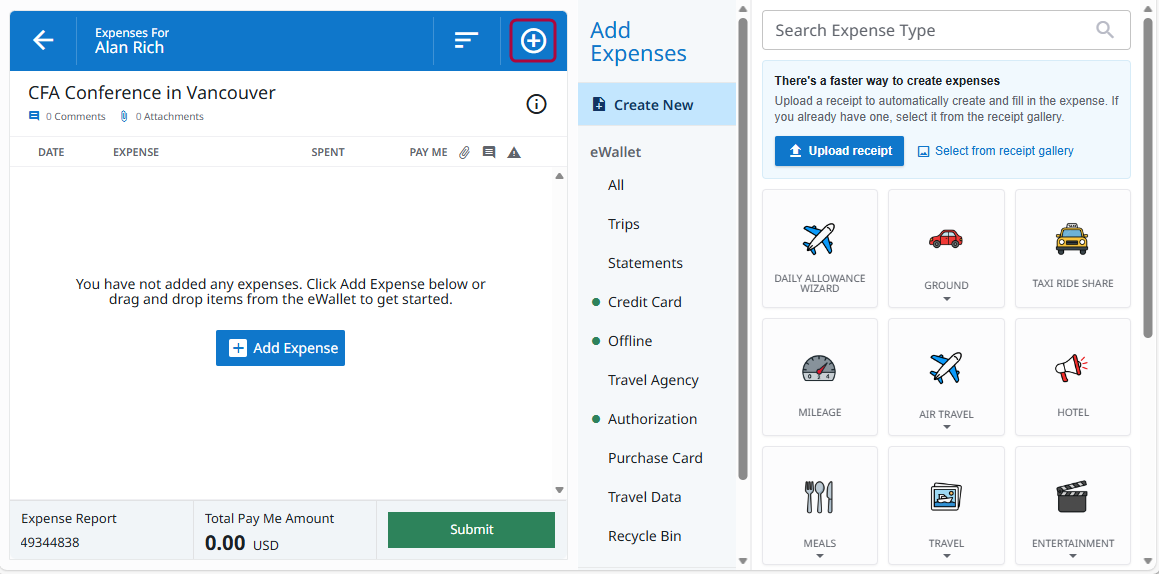Expand the Meals expense category
The image size is (1159, 574).
(x=820, y=557)
